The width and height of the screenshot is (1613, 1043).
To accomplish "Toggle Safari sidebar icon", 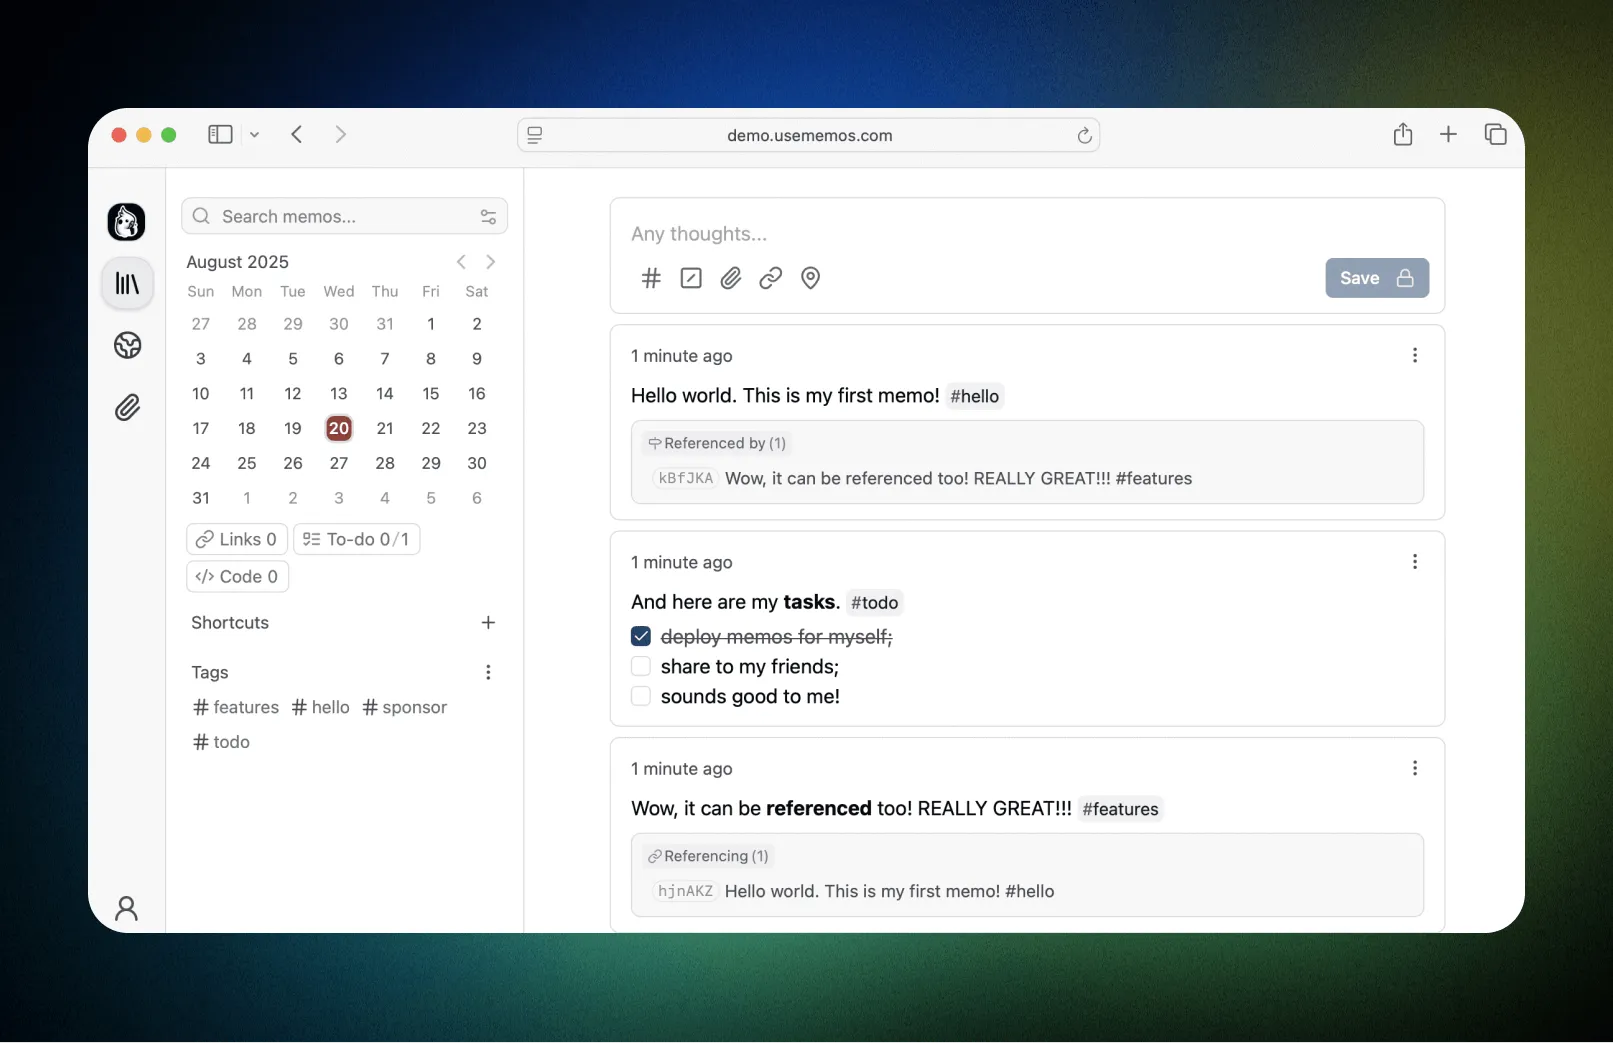I will 220,134.
